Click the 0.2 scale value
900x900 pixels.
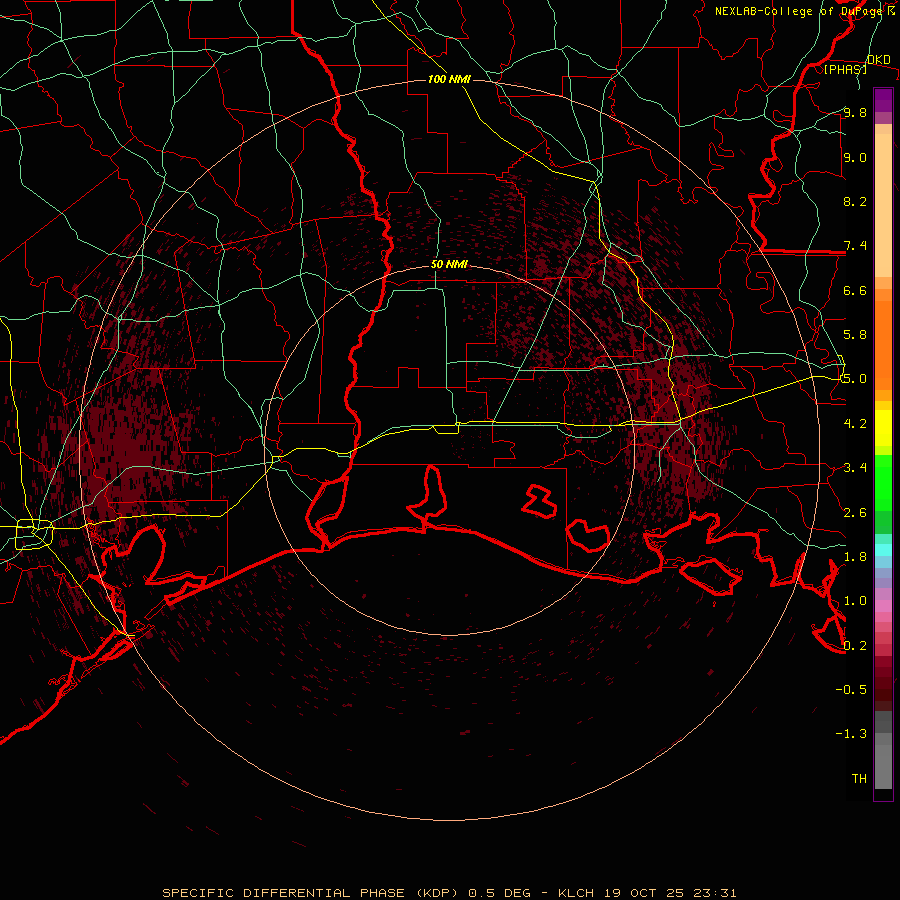[x=855, y=646]
